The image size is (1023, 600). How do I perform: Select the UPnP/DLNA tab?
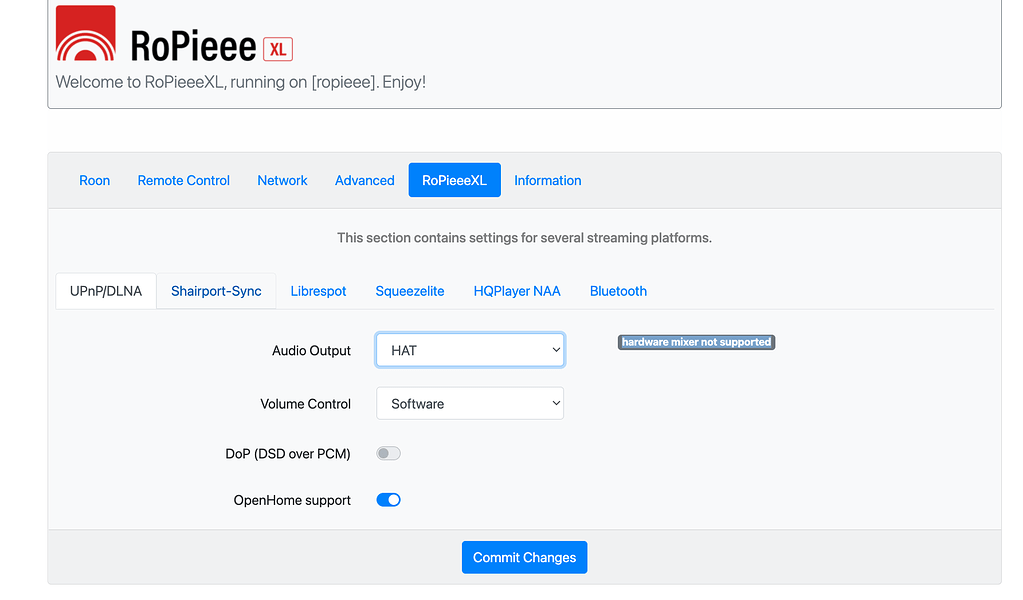[105, 290]
